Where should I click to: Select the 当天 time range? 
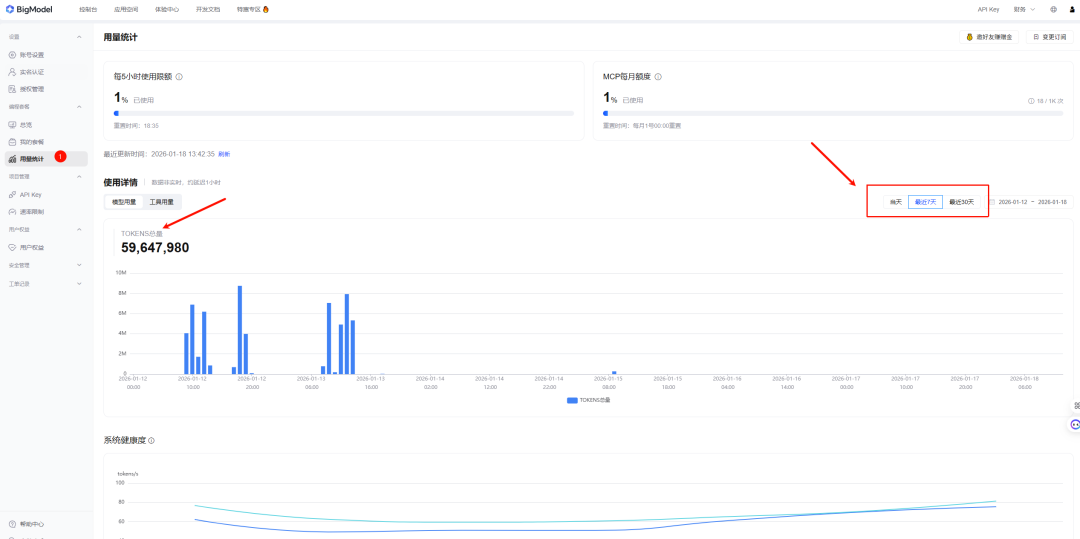point(895,202)
